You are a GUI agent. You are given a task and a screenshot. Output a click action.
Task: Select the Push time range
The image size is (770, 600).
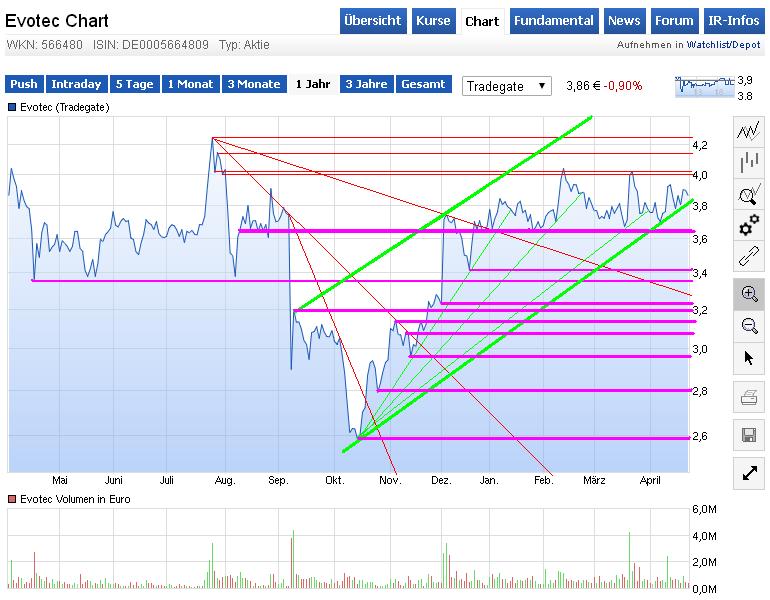[x=24, y=84]
